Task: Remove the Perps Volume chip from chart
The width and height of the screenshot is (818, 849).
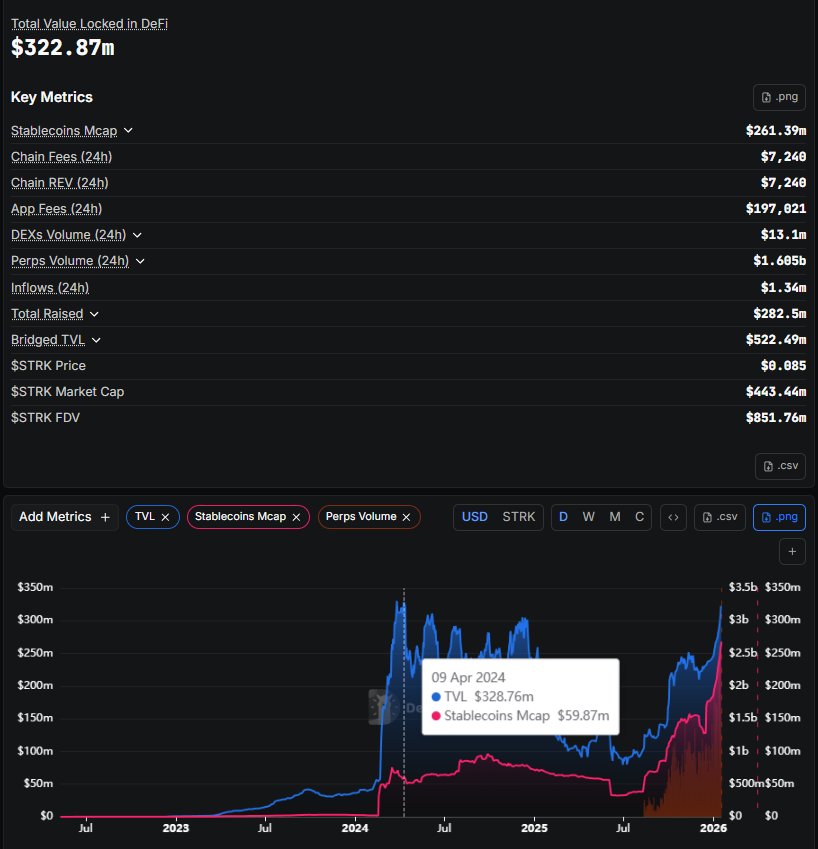Action: 406,517
